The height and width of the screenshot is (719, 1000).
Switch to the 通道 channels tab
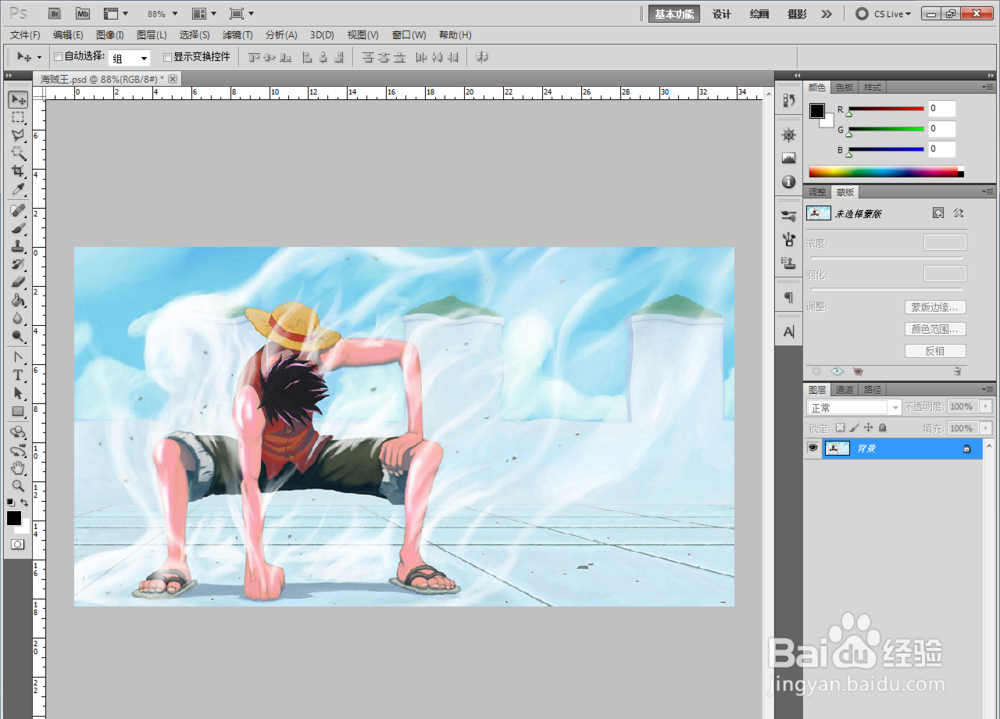[x=844, y=390]
